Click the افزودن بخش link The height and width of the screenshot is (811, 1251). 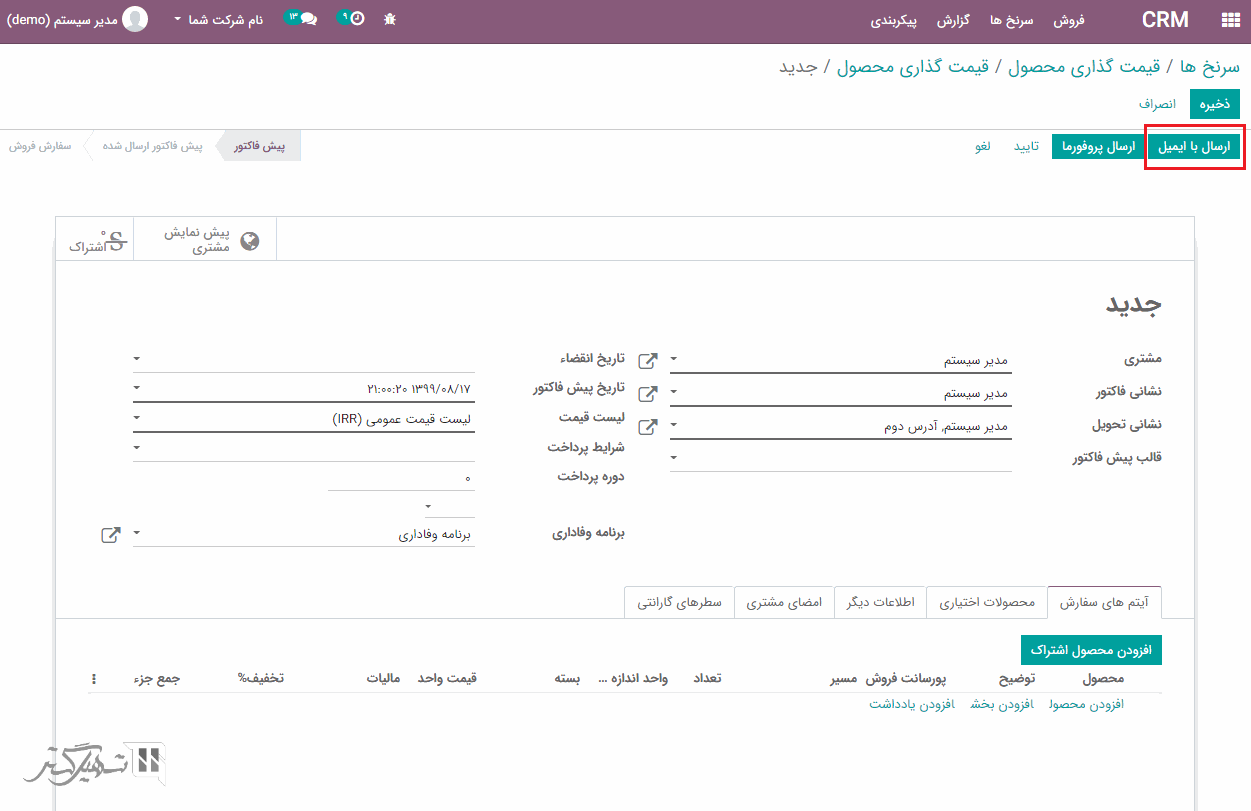pyautogui.click(x=1001, y=704)
